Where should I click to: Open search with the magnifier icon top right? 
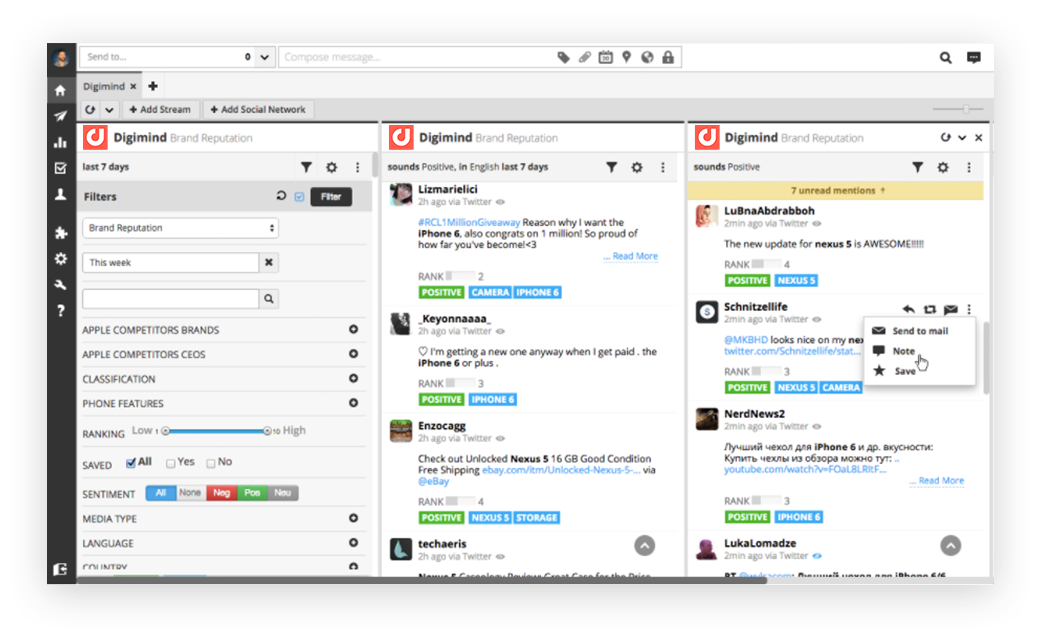point(945,58)
